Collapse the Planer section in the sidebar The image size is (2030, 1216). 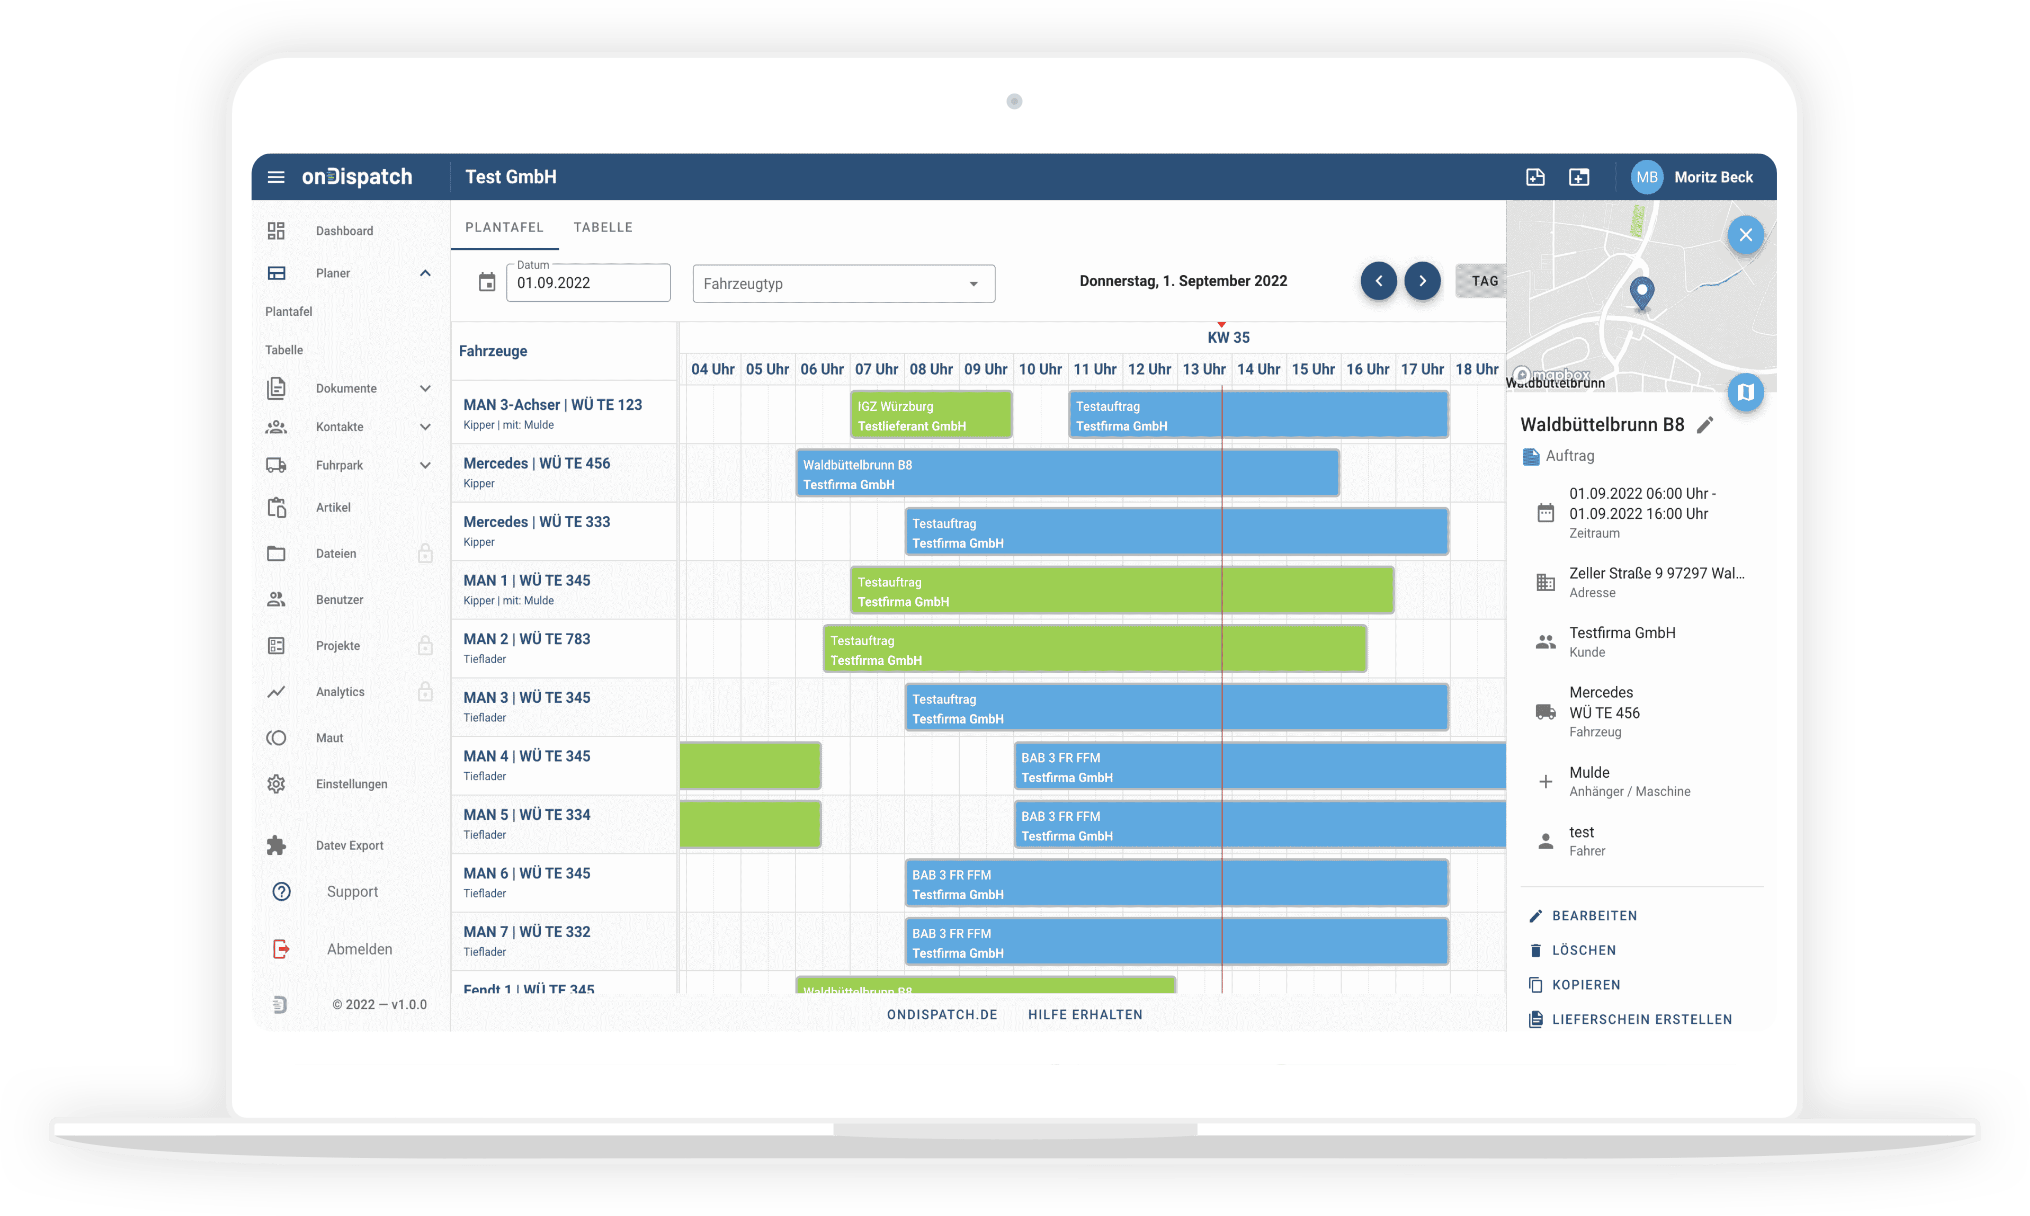point(424,272)
